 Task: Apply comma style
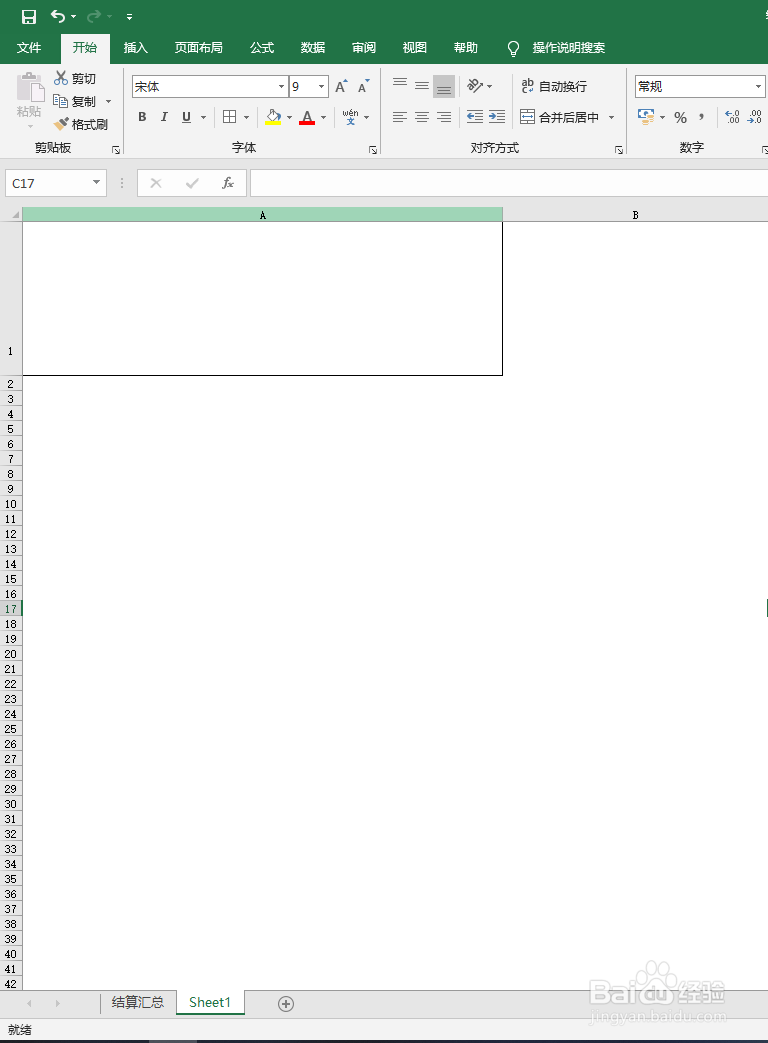(702, 117)
